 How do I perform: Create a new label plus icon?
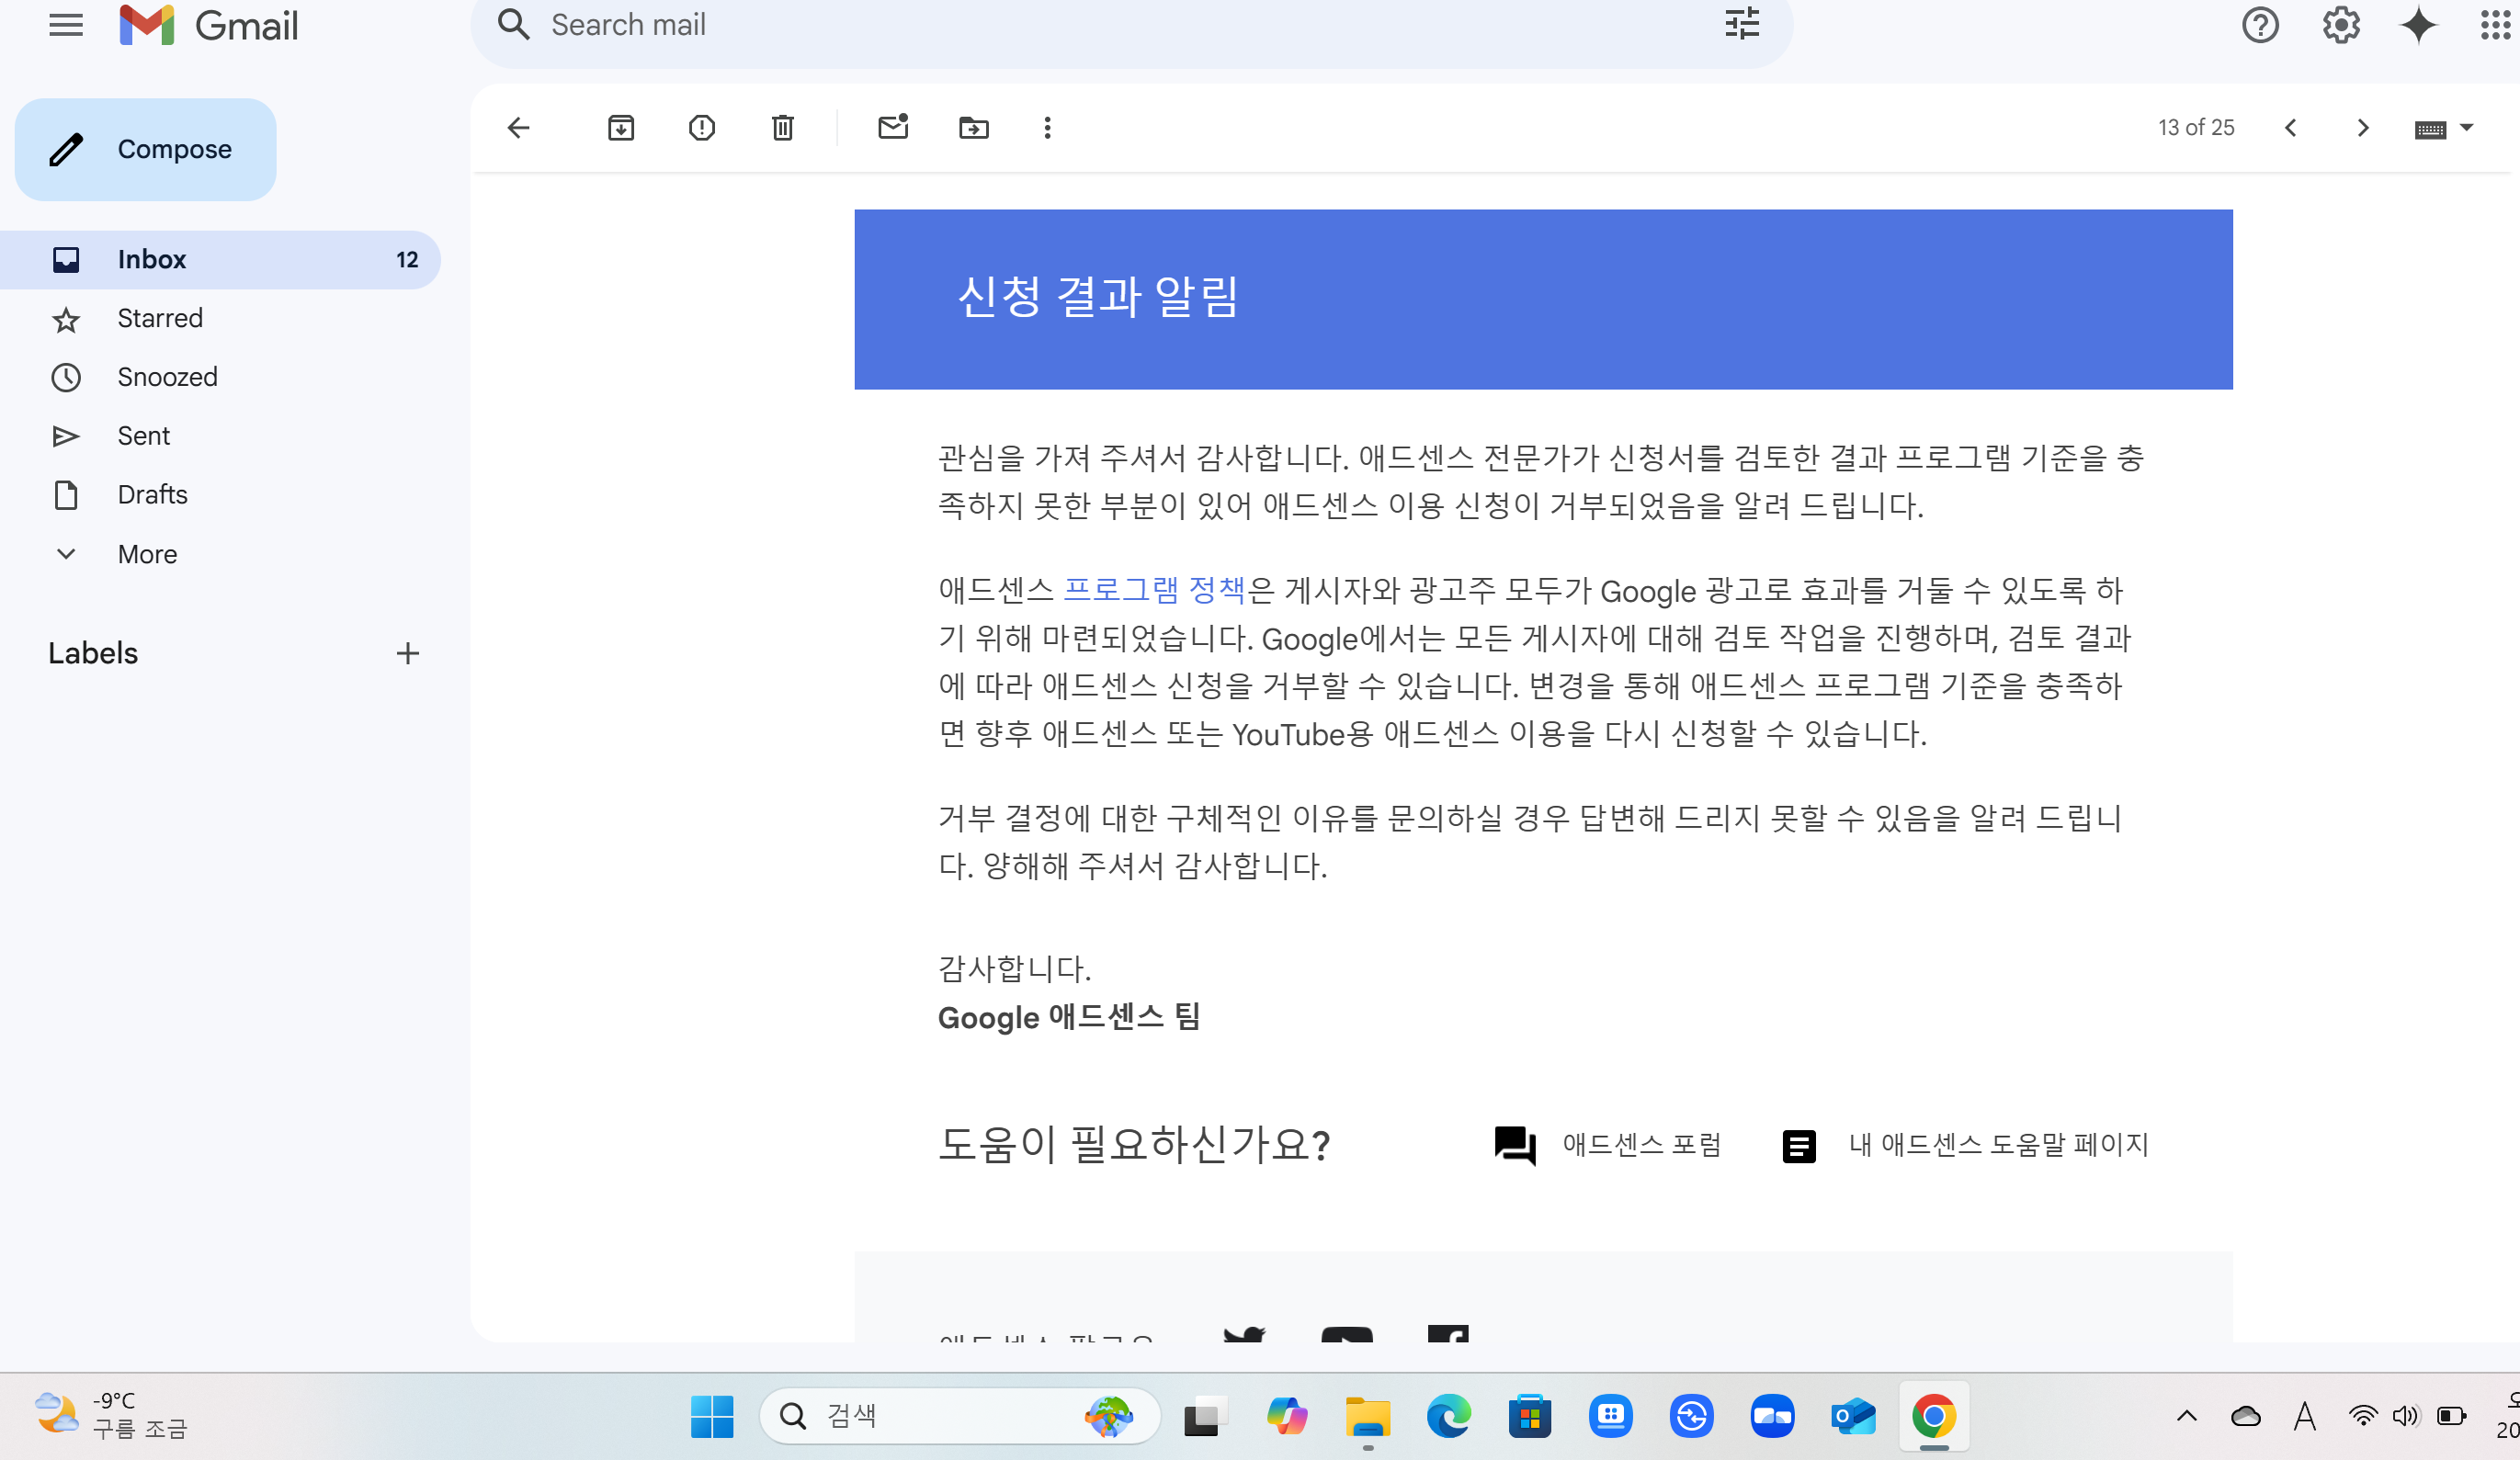click(x=408, y=654)
